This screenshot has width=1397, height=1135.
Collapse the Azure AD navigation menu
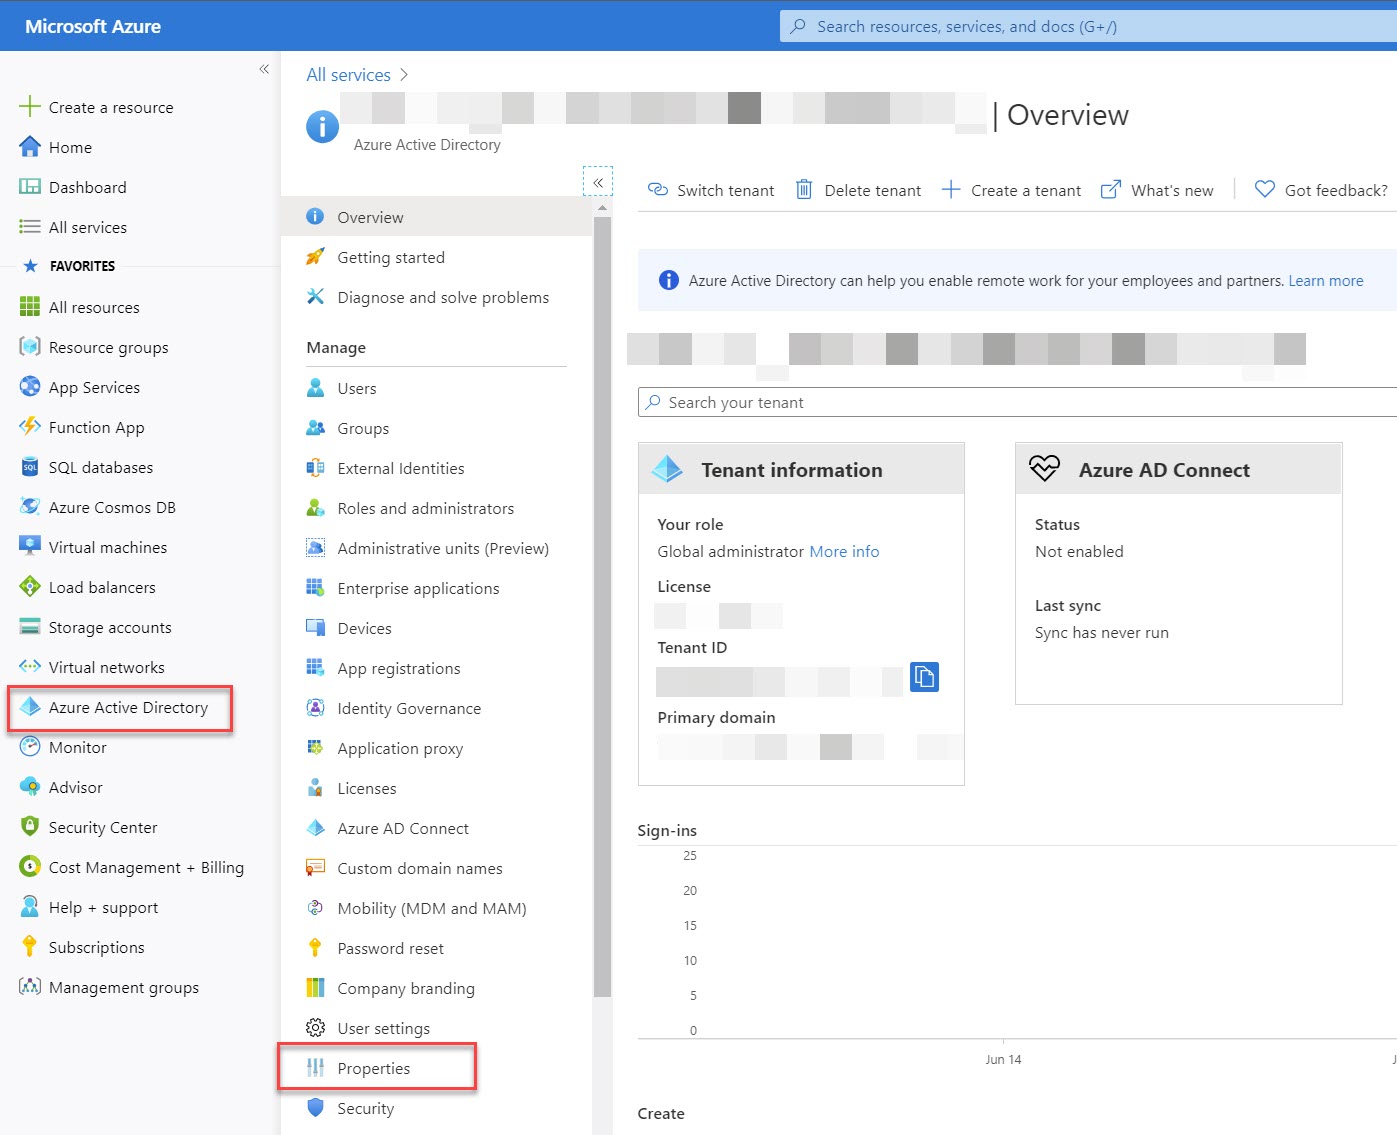tap(597, 181)
